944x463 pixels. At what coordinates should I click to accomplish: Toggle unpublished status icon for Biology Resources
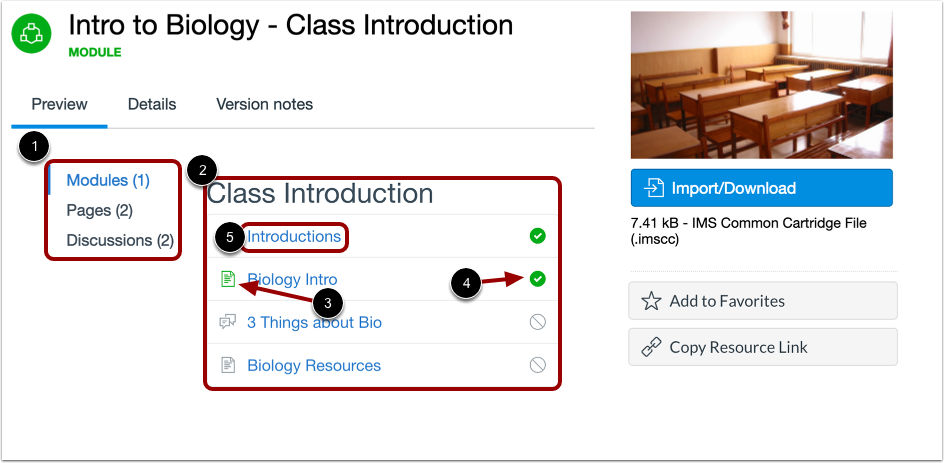click(x=537, y=366)
